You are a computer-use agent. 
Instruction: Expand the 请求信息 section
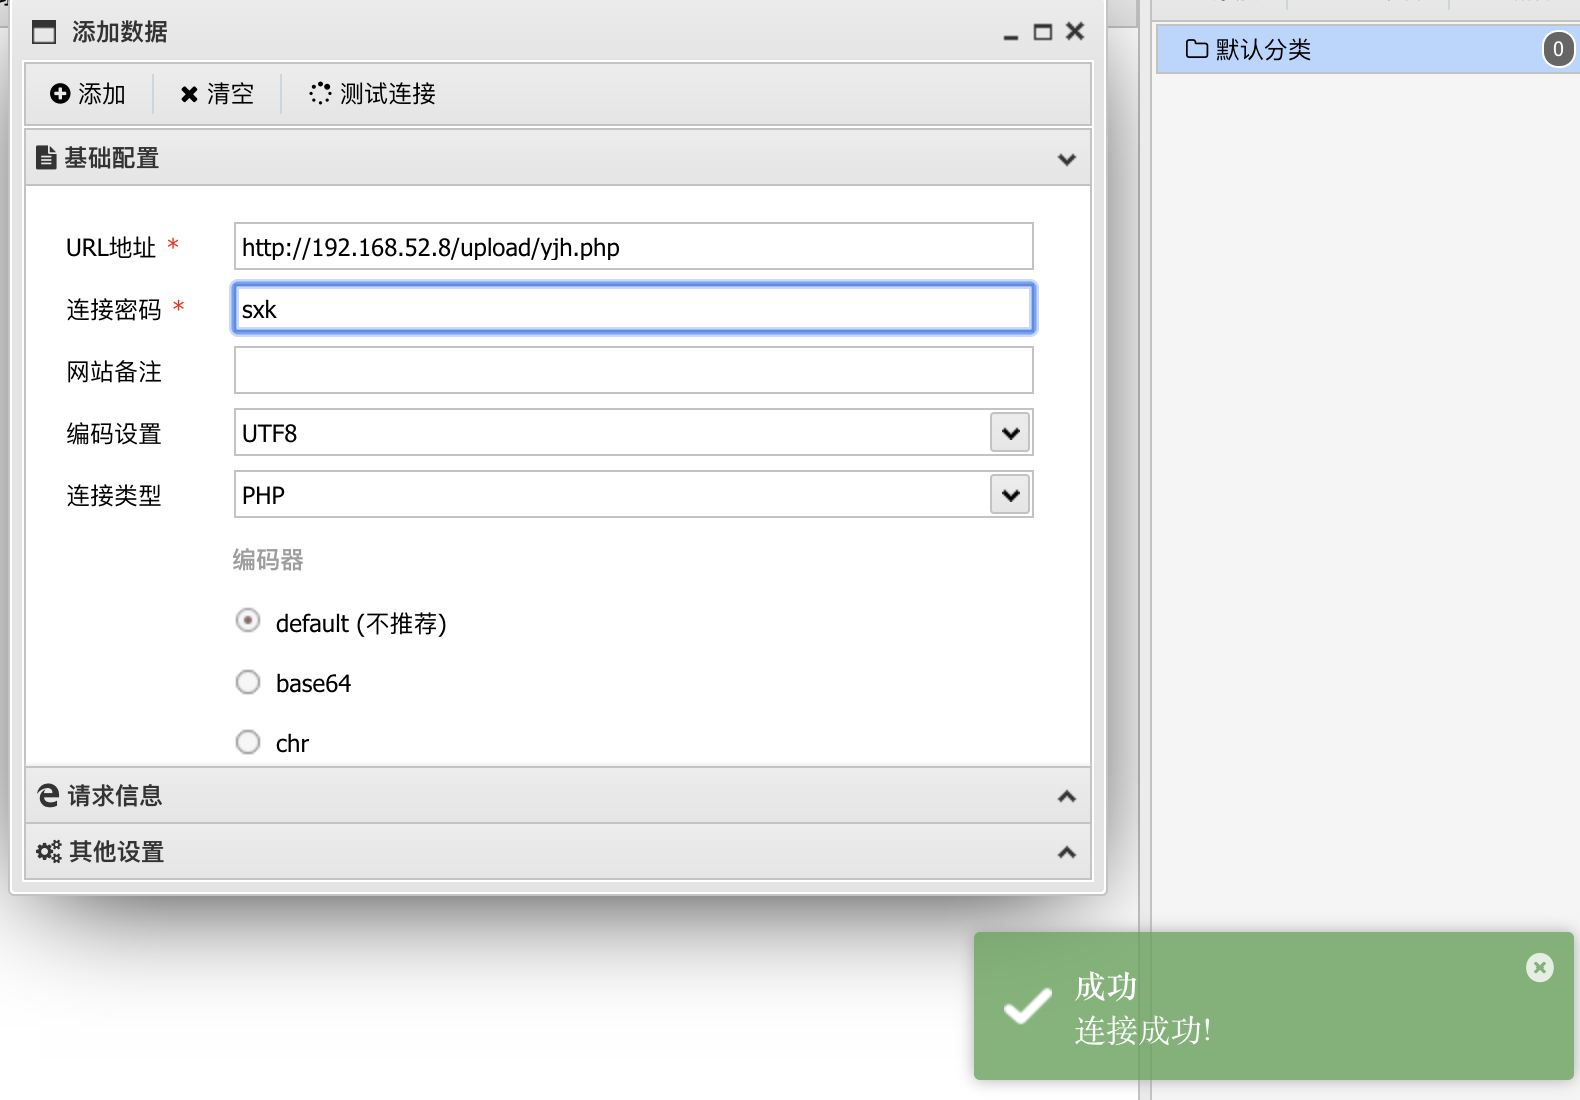tap(1066, 796)
